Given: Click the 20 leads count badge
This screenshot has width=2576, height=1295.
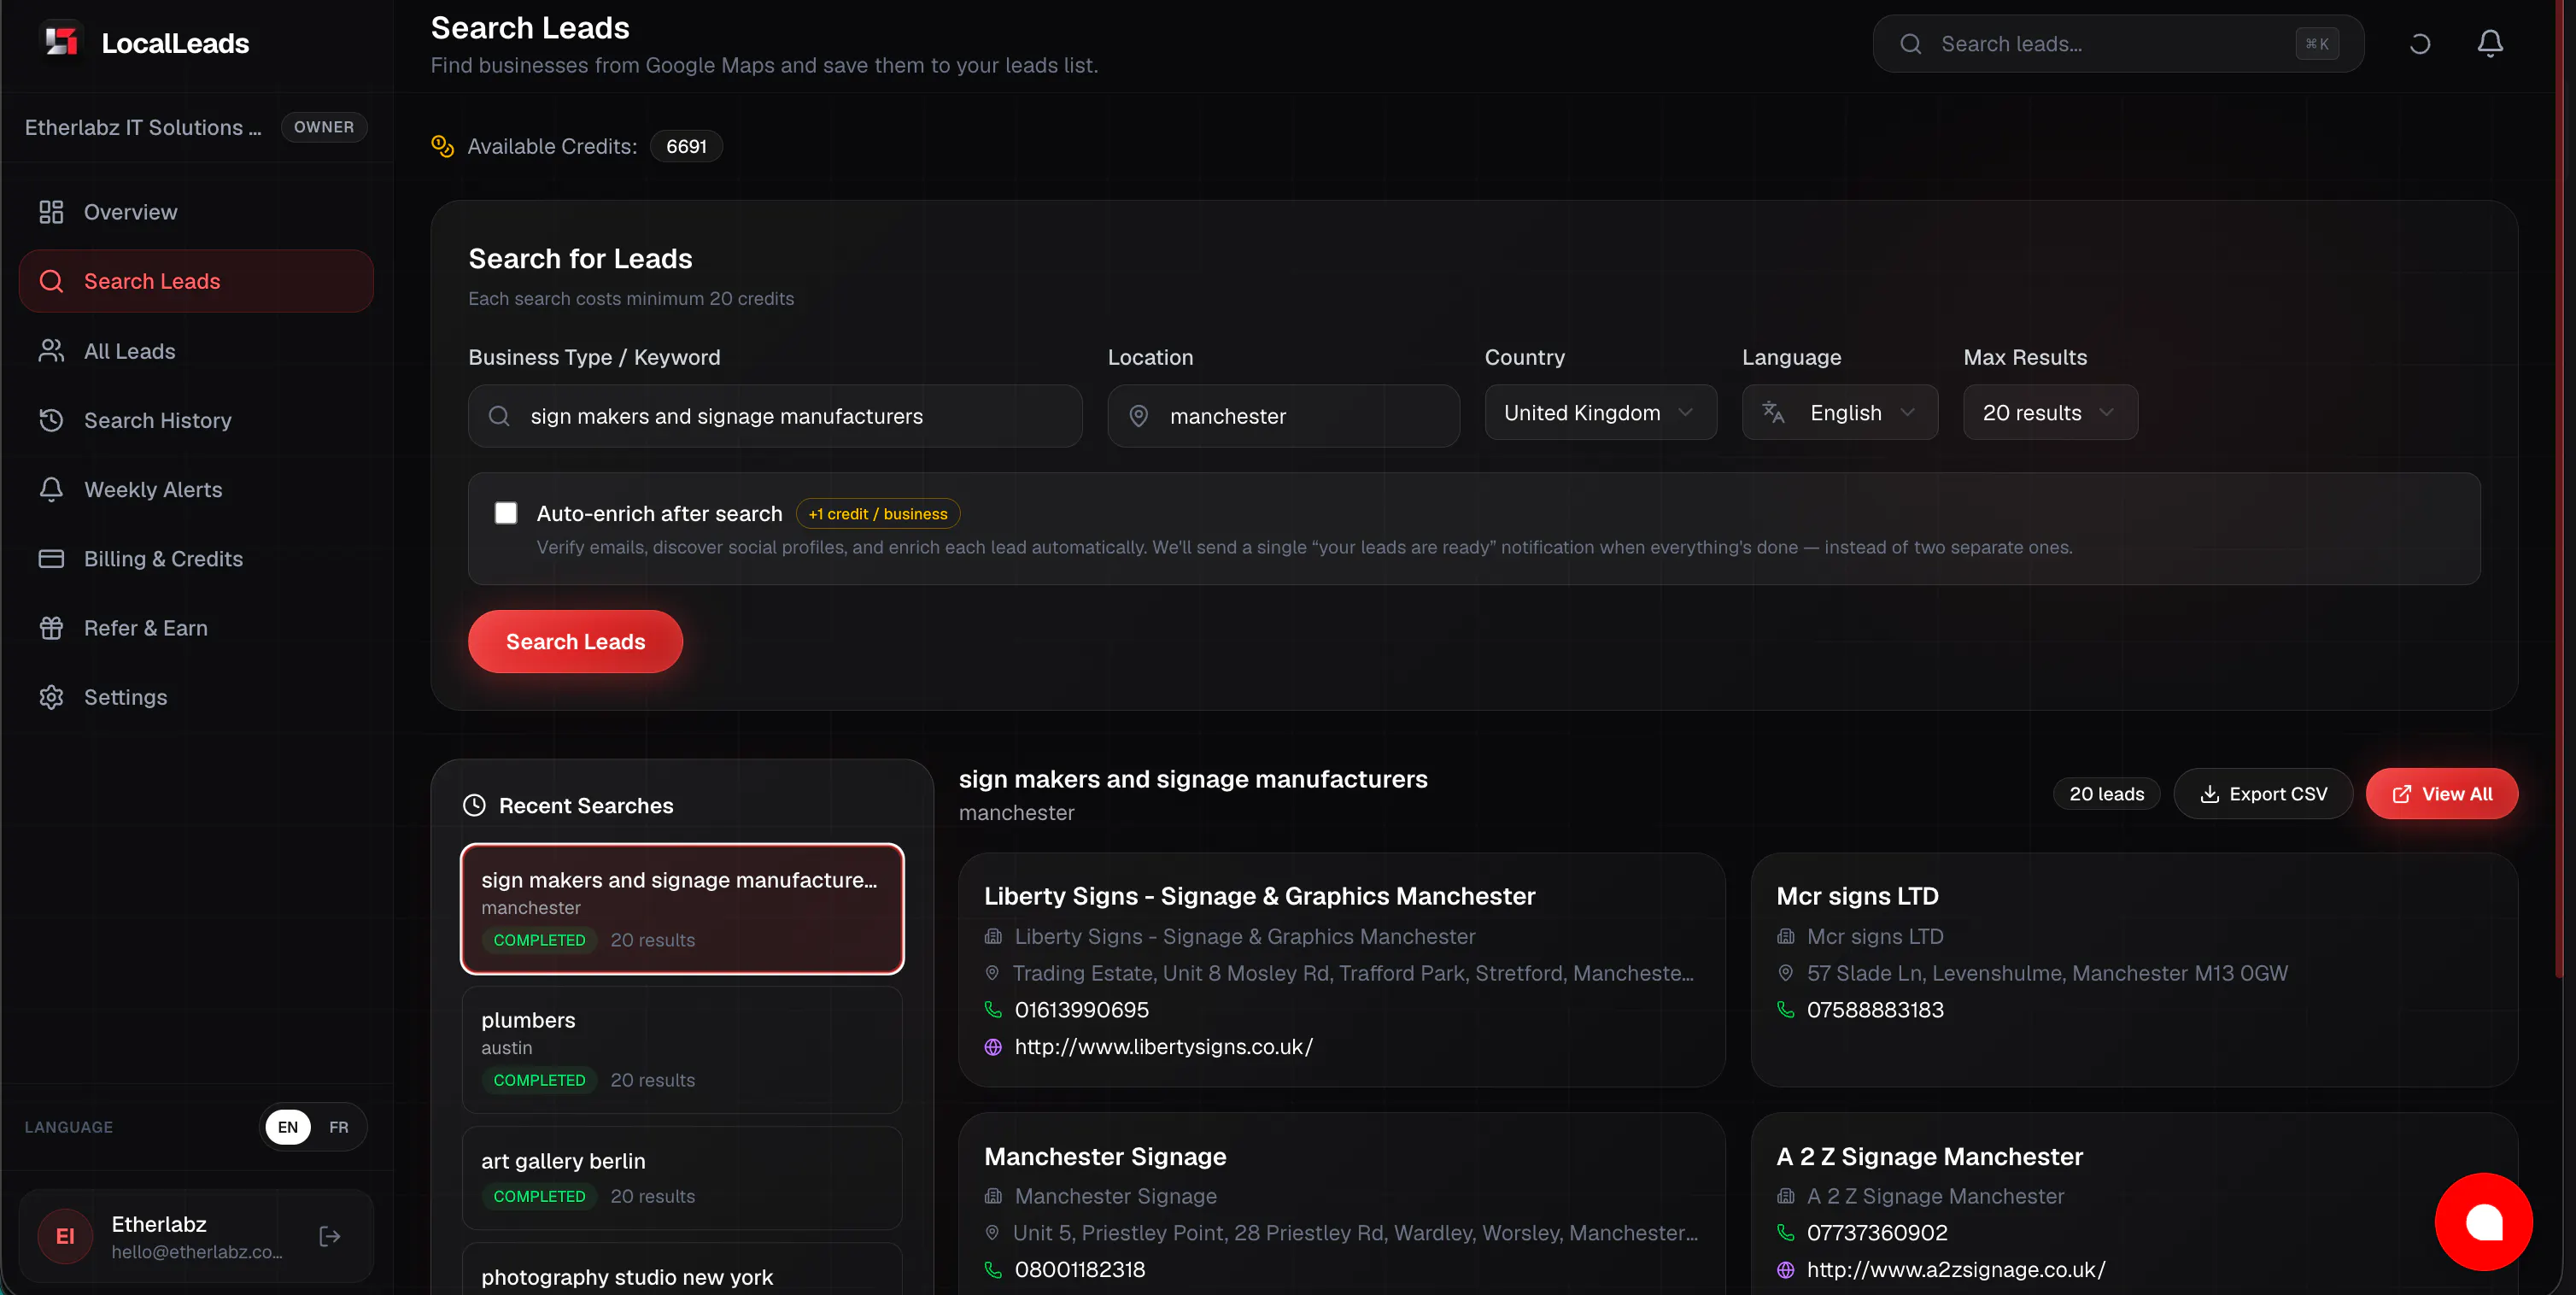Looking at the screenshot, I should coord(2106,794).
